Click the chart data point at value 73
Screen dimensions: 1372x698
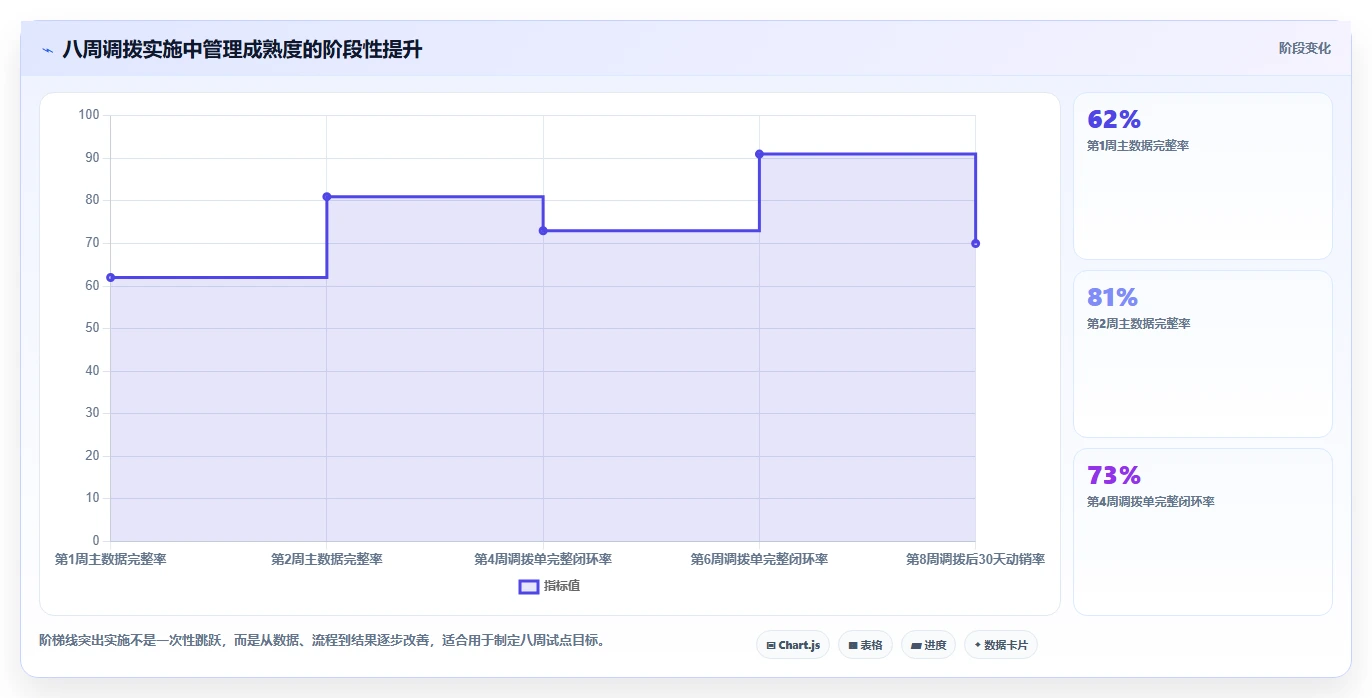click(x=543, y=231)
